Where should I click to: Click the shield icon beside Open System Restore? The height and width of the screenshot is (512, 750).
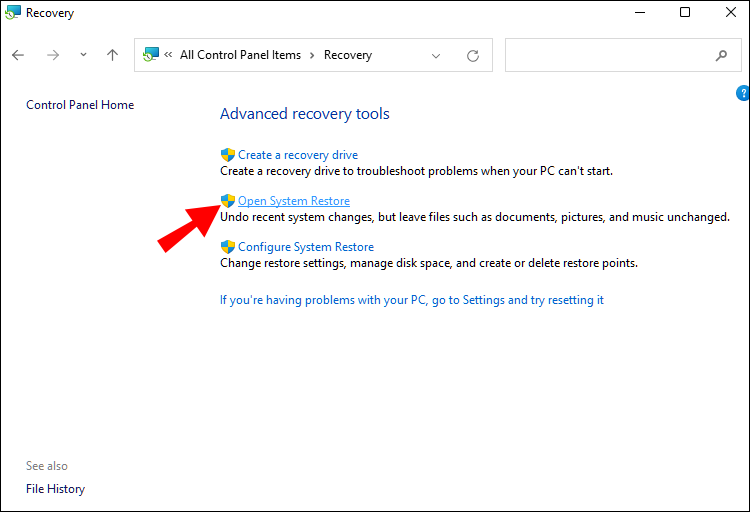tap(227, 201)
